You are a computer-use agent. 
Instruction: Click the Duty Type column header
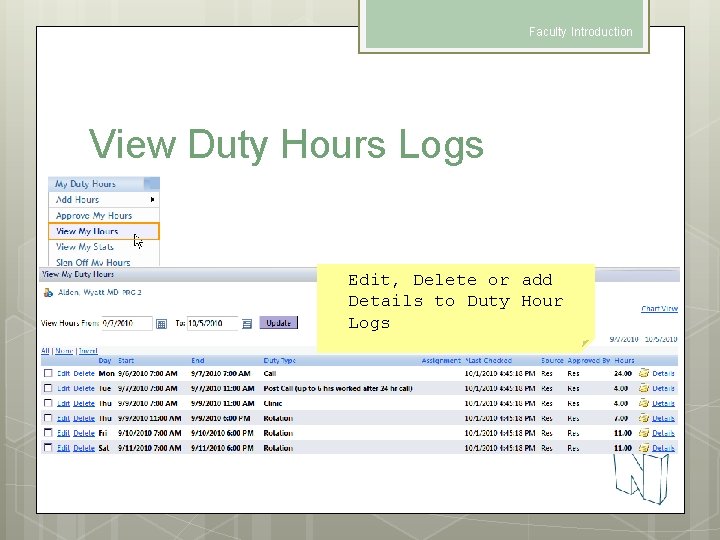pyautogui.click(x=280, y=361)
